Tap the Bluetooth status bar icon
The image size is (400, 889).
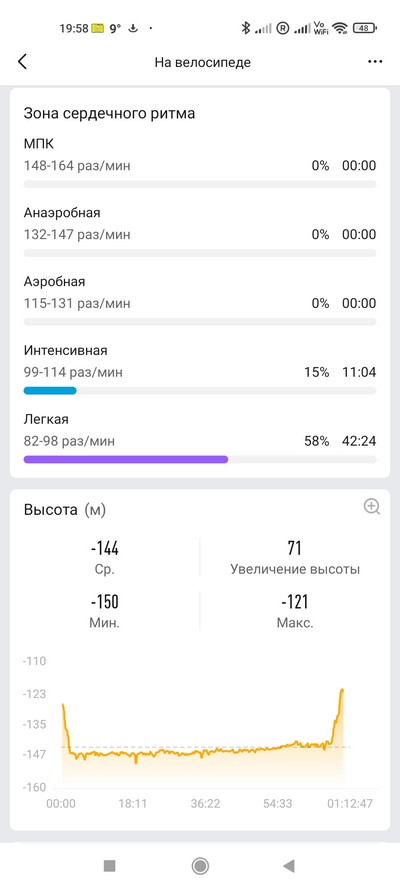(x=245, y=28)
